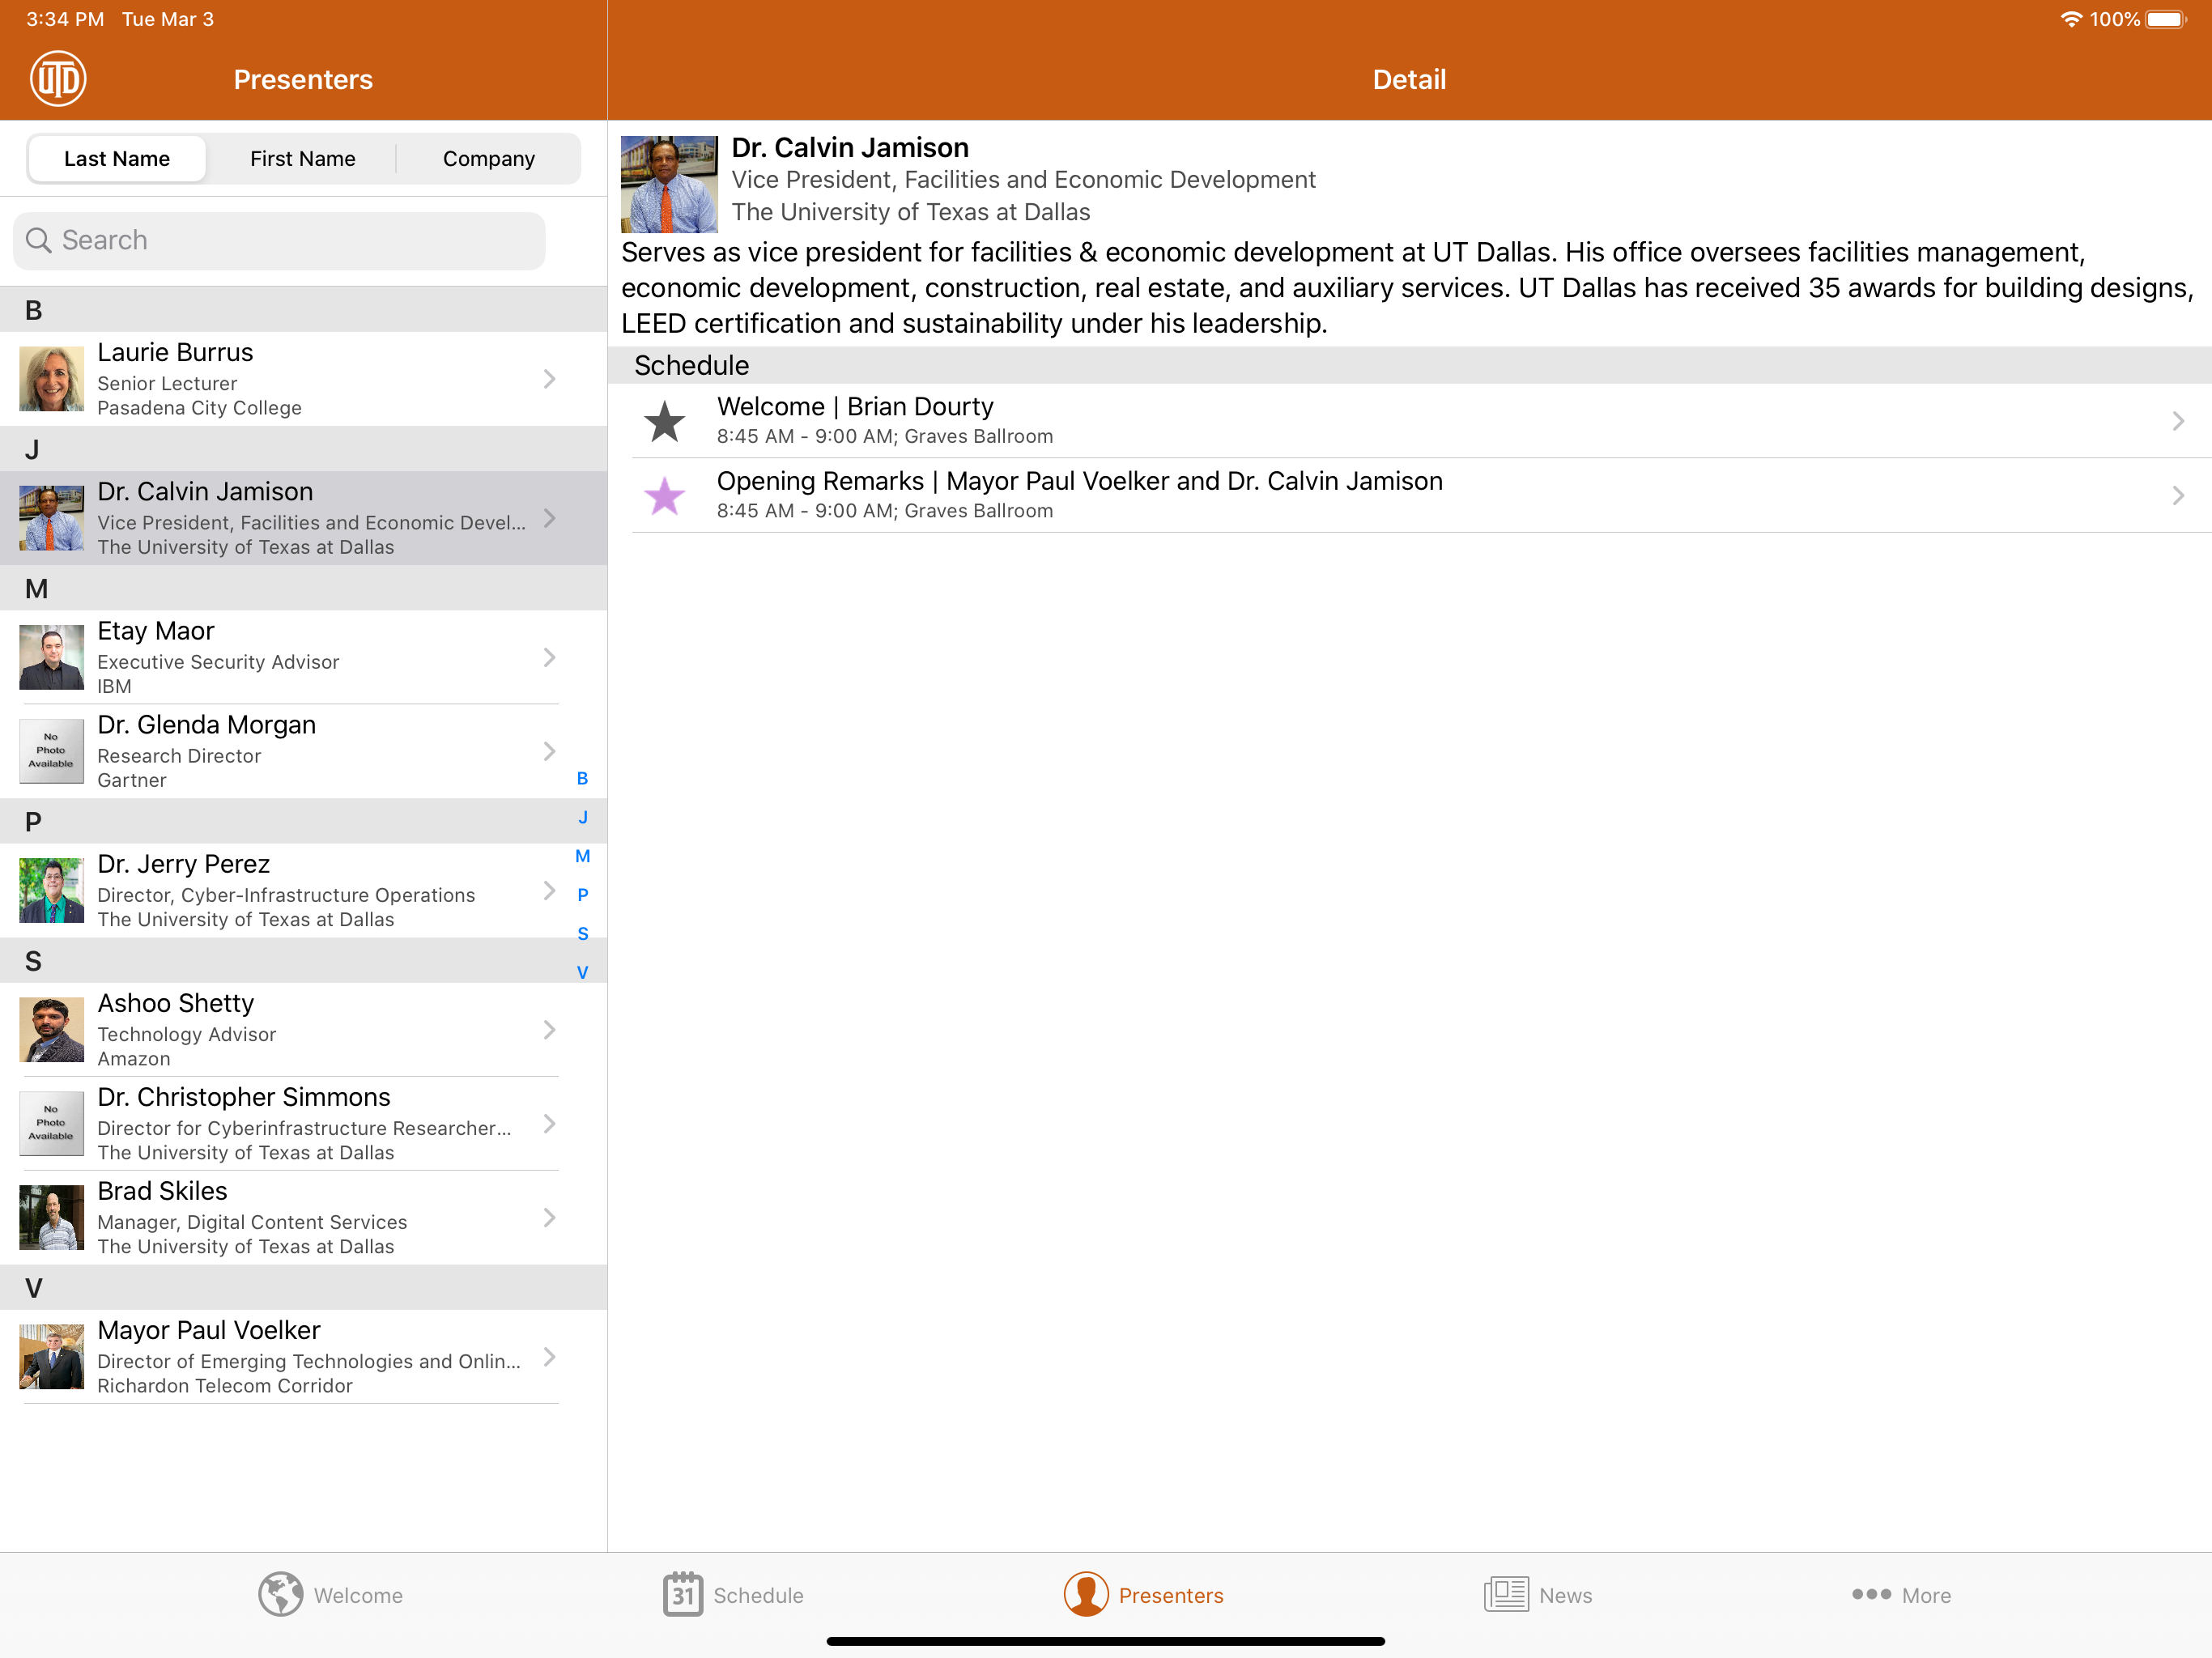2212x1658 pixels.
Task: Jump to index letter P
Action: [x=582, y=895]
